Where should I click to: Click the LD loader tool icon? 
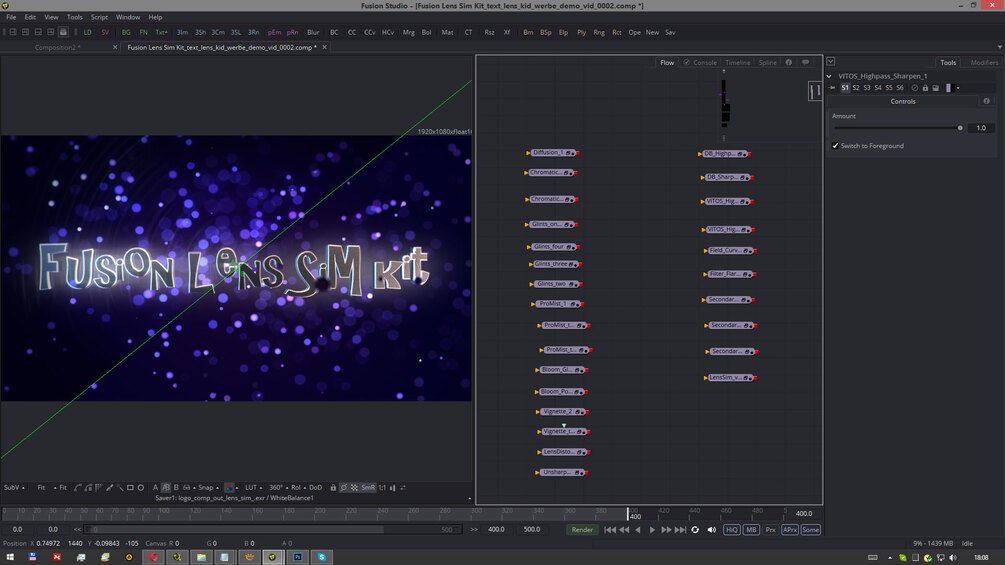point(87,32)
